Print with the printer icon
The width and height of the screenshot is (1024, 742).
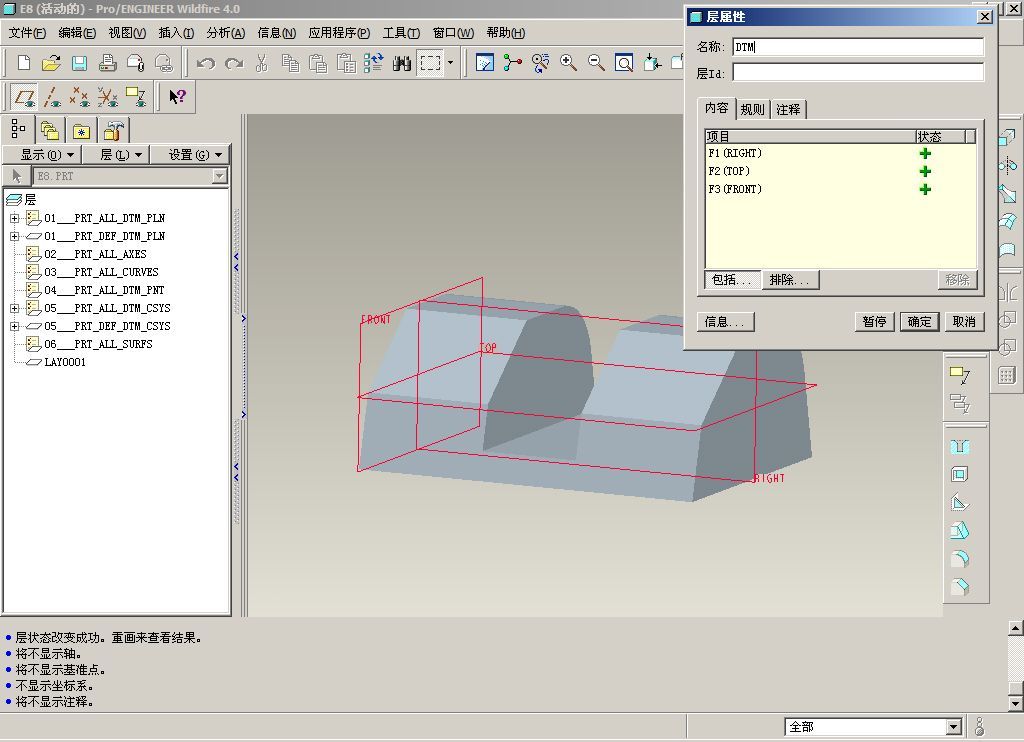point(107,63)
